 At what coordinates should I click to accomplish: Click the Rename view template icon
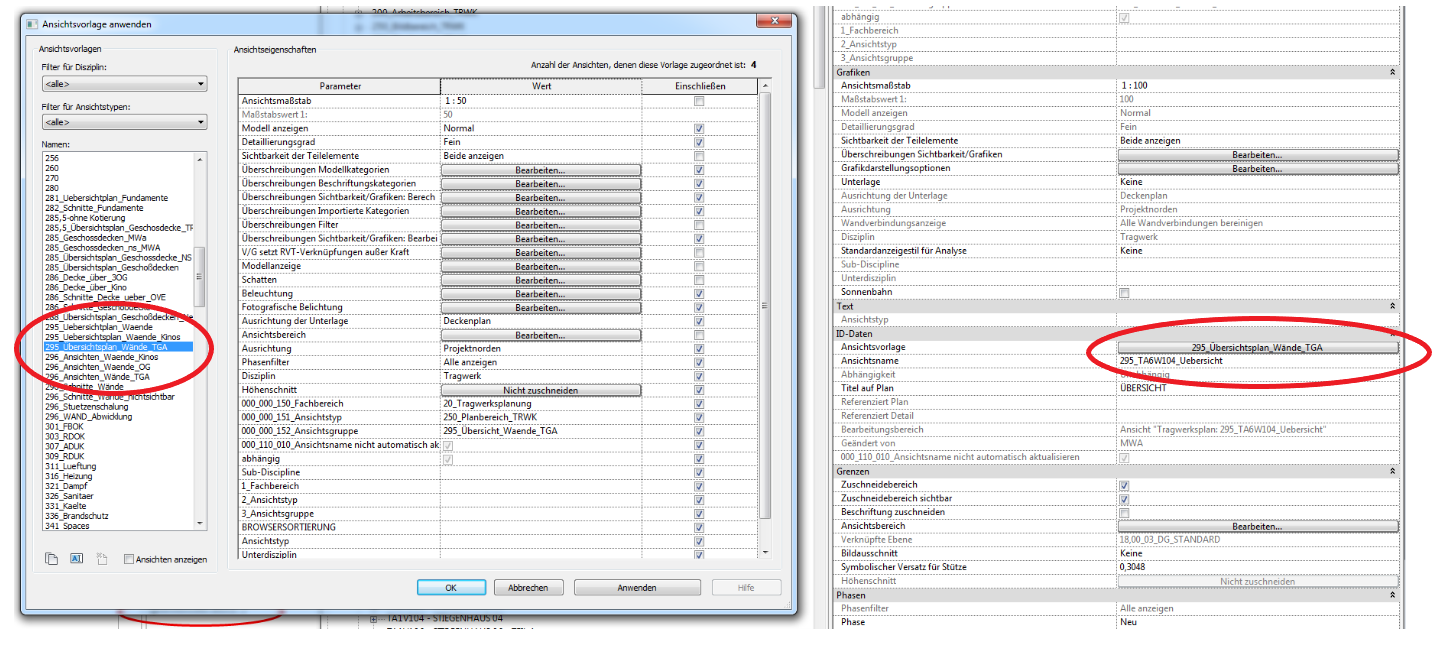76,559
